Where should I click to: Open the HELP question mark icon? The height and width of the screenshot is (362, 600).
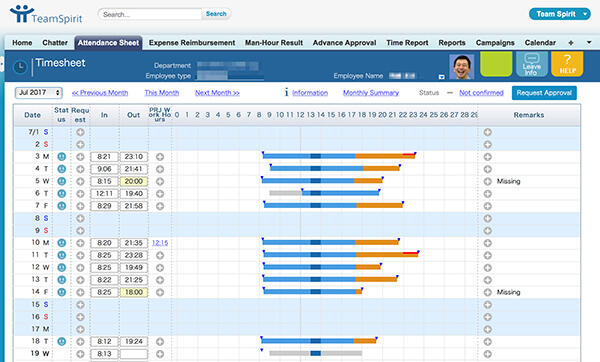[567, 64]
